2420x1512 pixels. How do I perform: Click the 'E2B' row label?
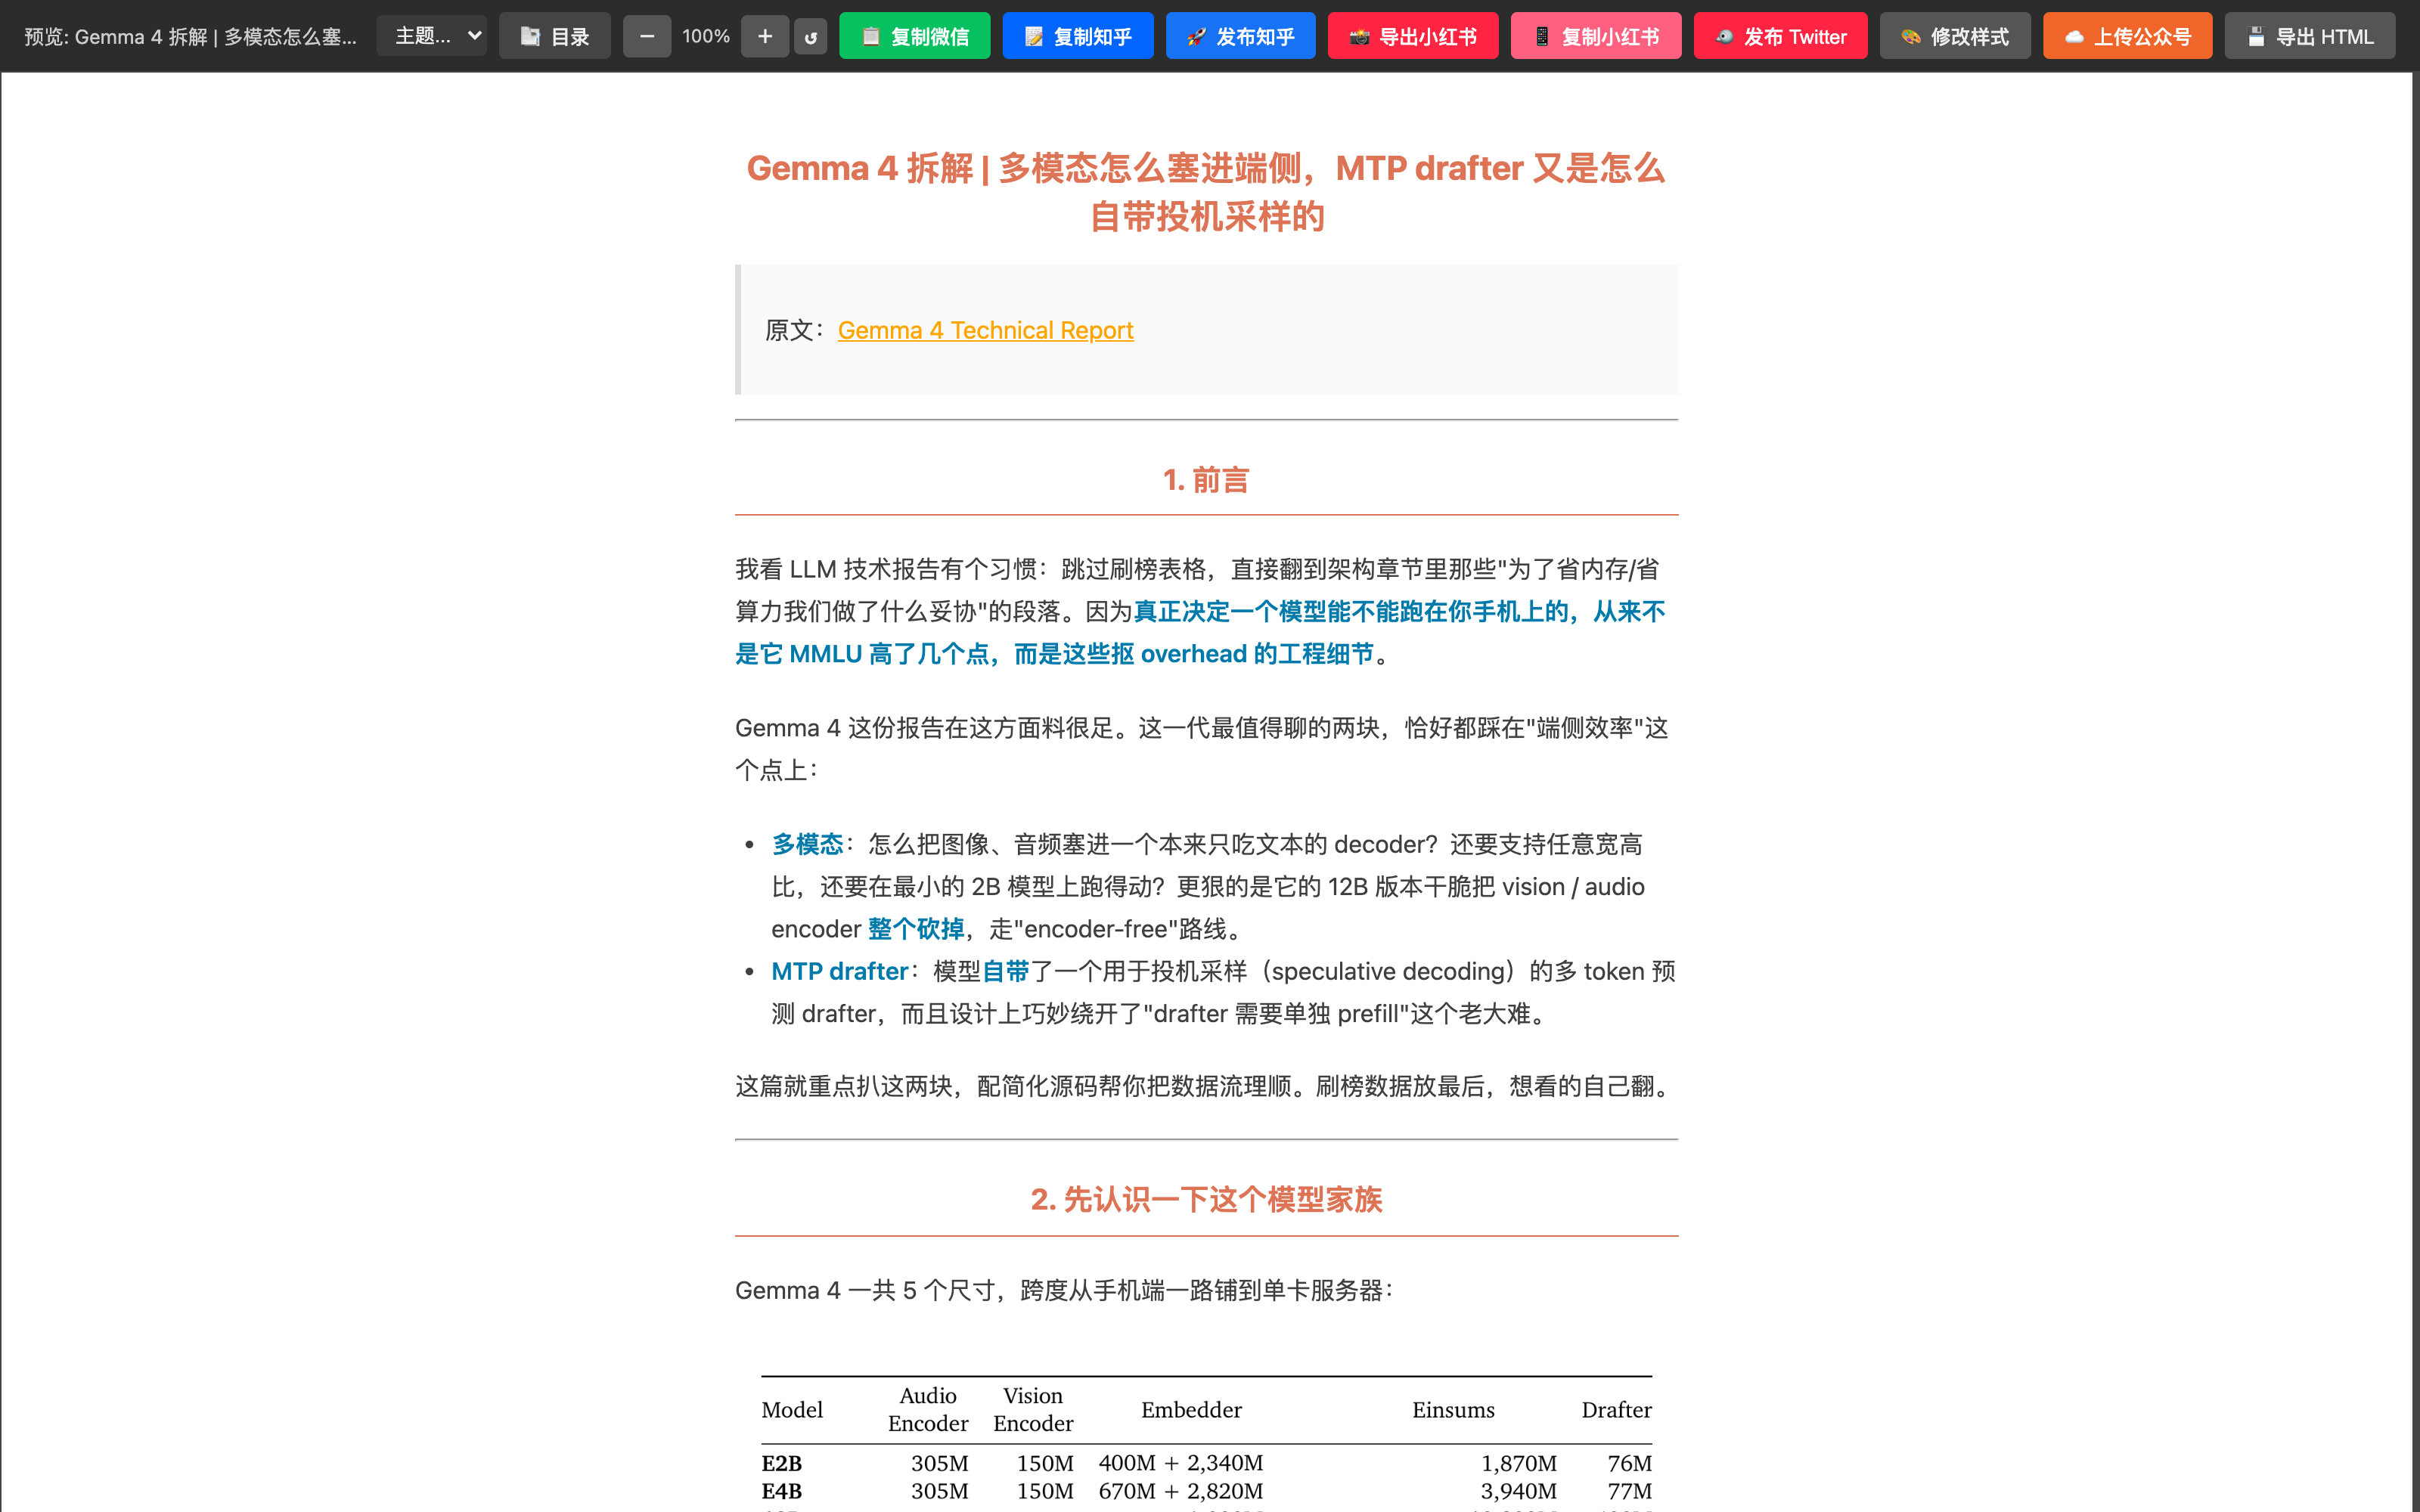coord(782,1463)
